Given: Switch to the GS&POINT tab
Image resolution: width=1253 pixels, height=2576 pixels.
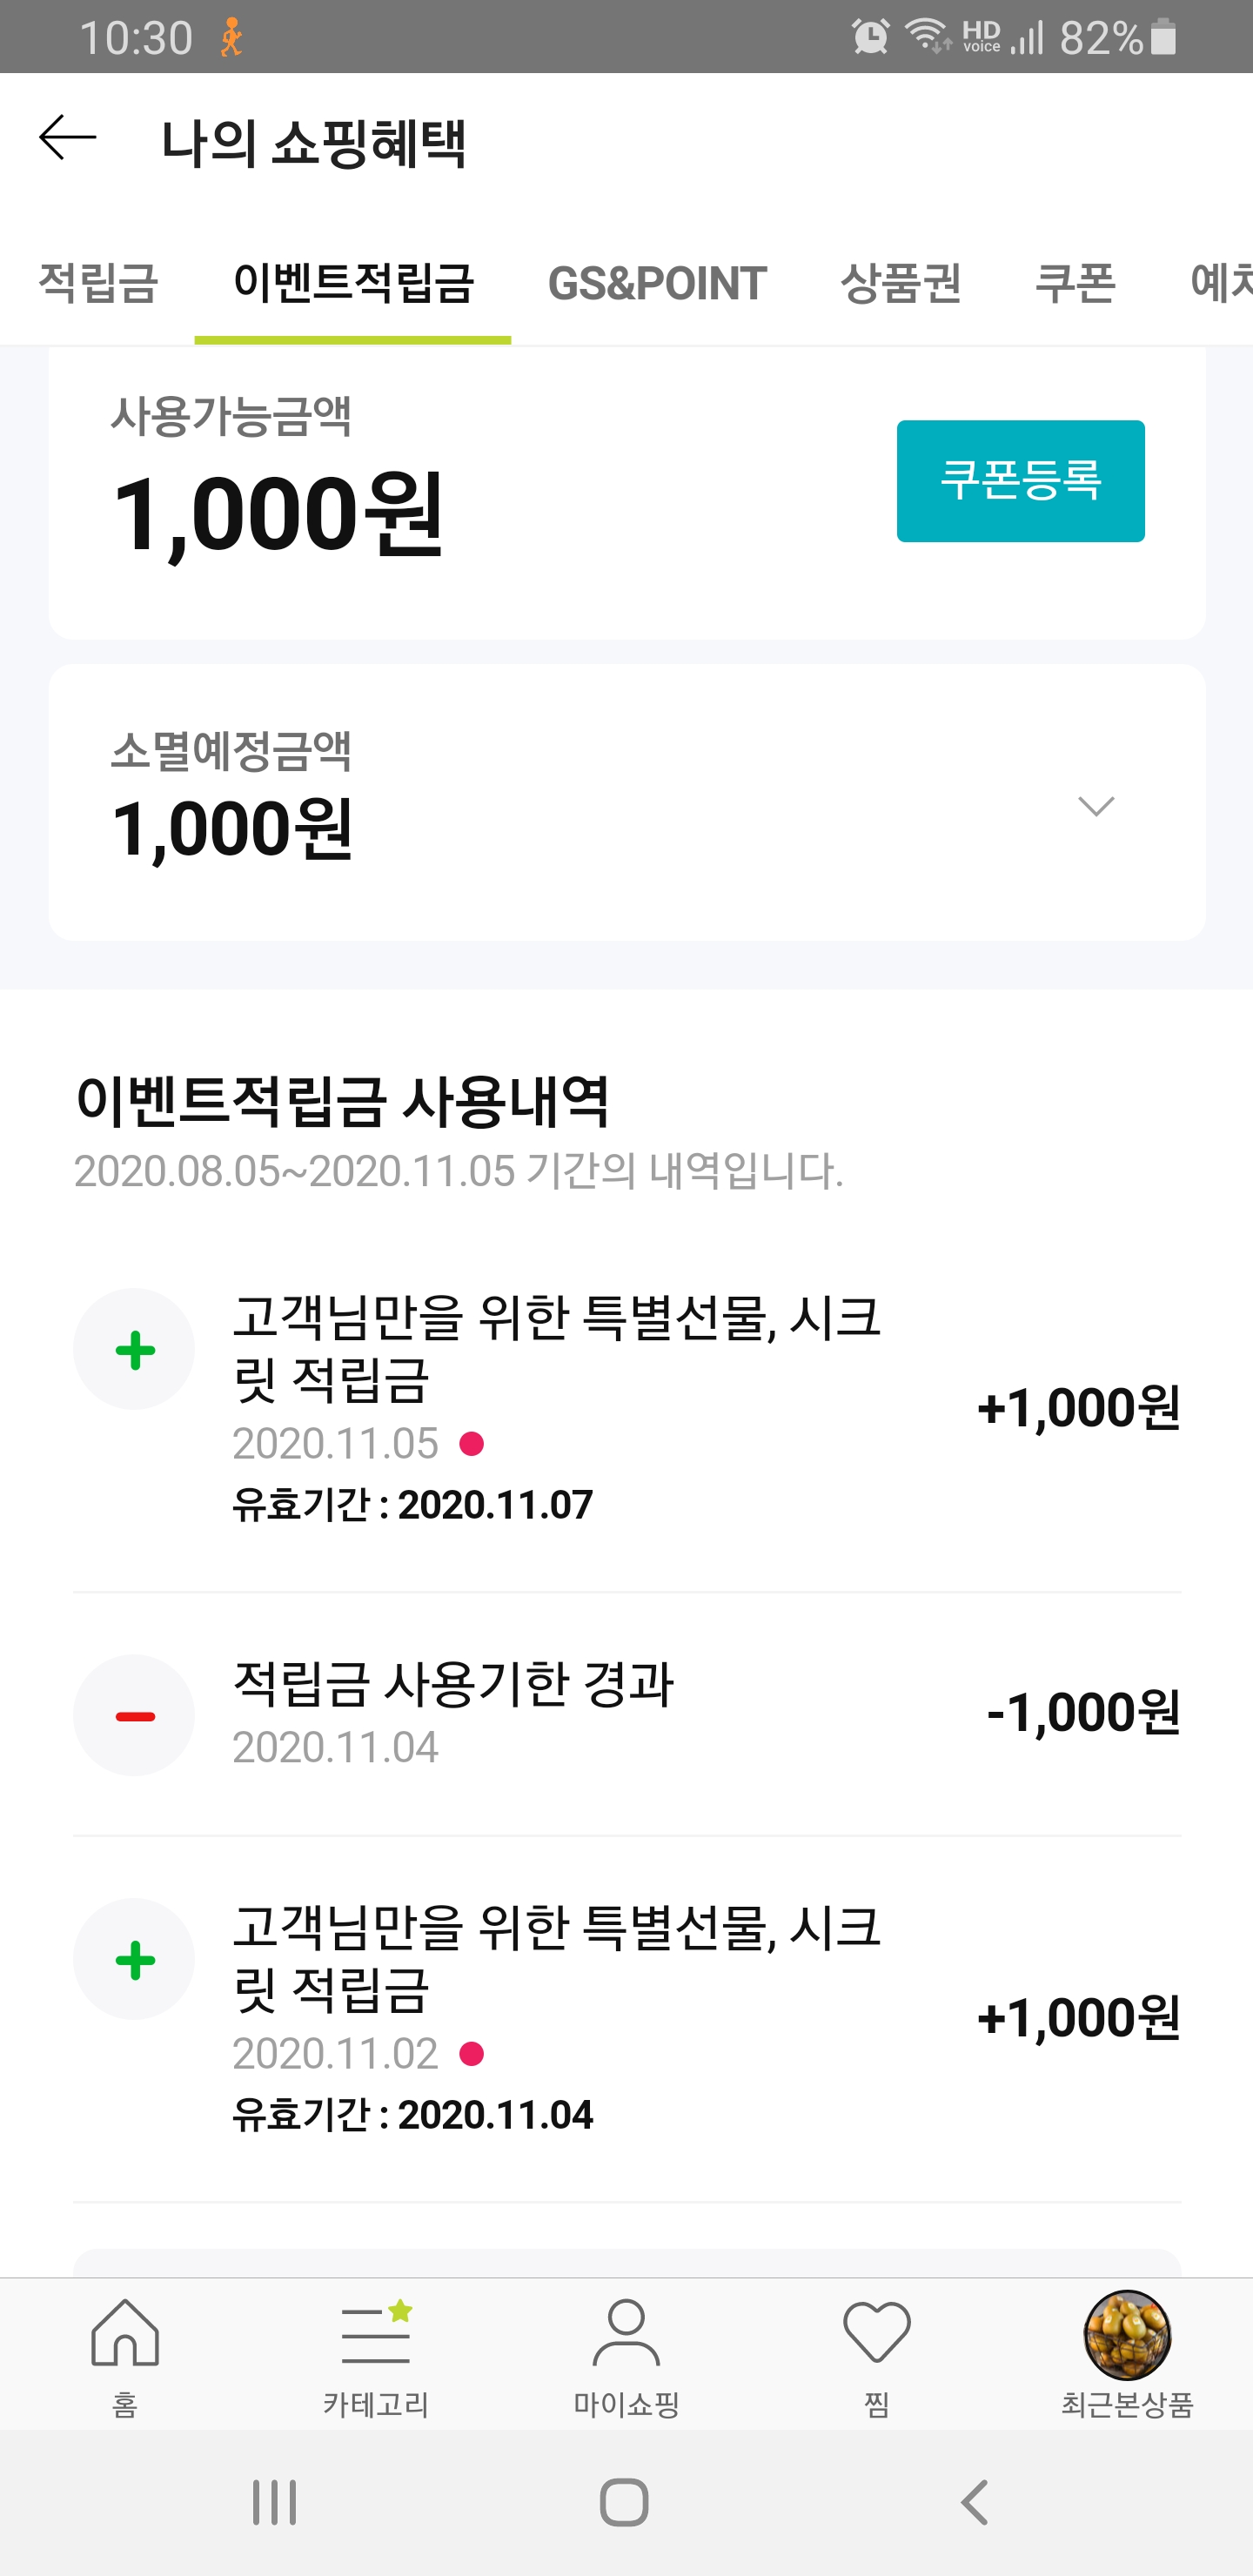Looking at the screenshot, I should click(x=657, y=283).
